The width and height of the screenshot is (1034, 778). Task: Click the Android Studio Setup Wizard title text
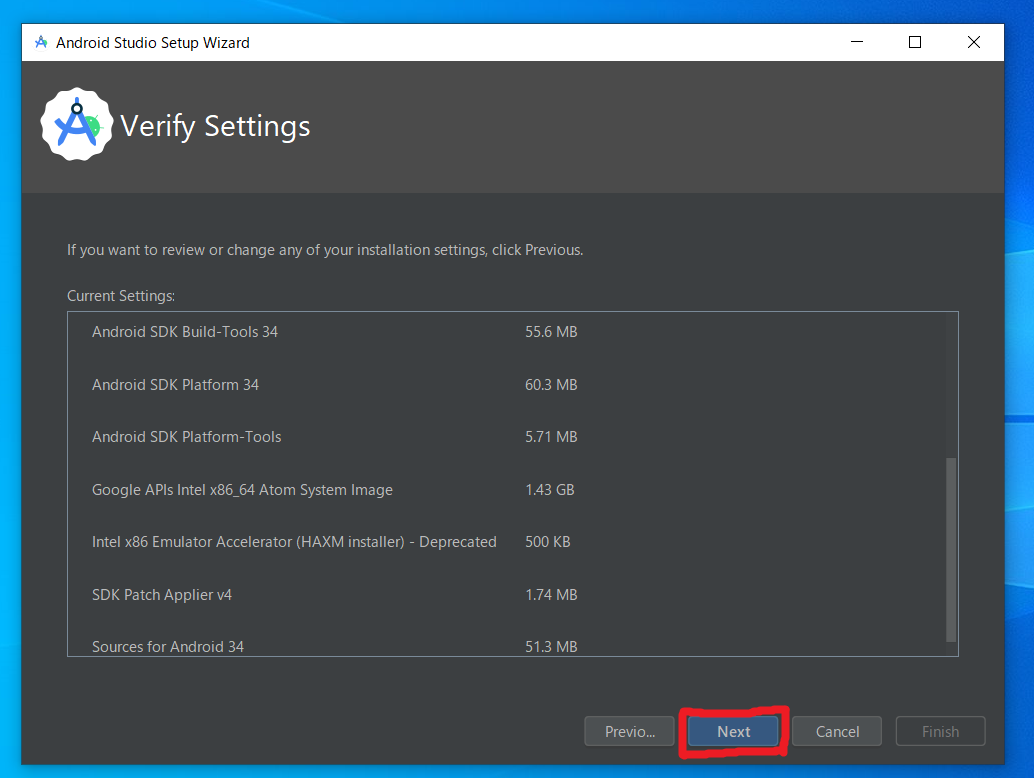pos(152,43)
